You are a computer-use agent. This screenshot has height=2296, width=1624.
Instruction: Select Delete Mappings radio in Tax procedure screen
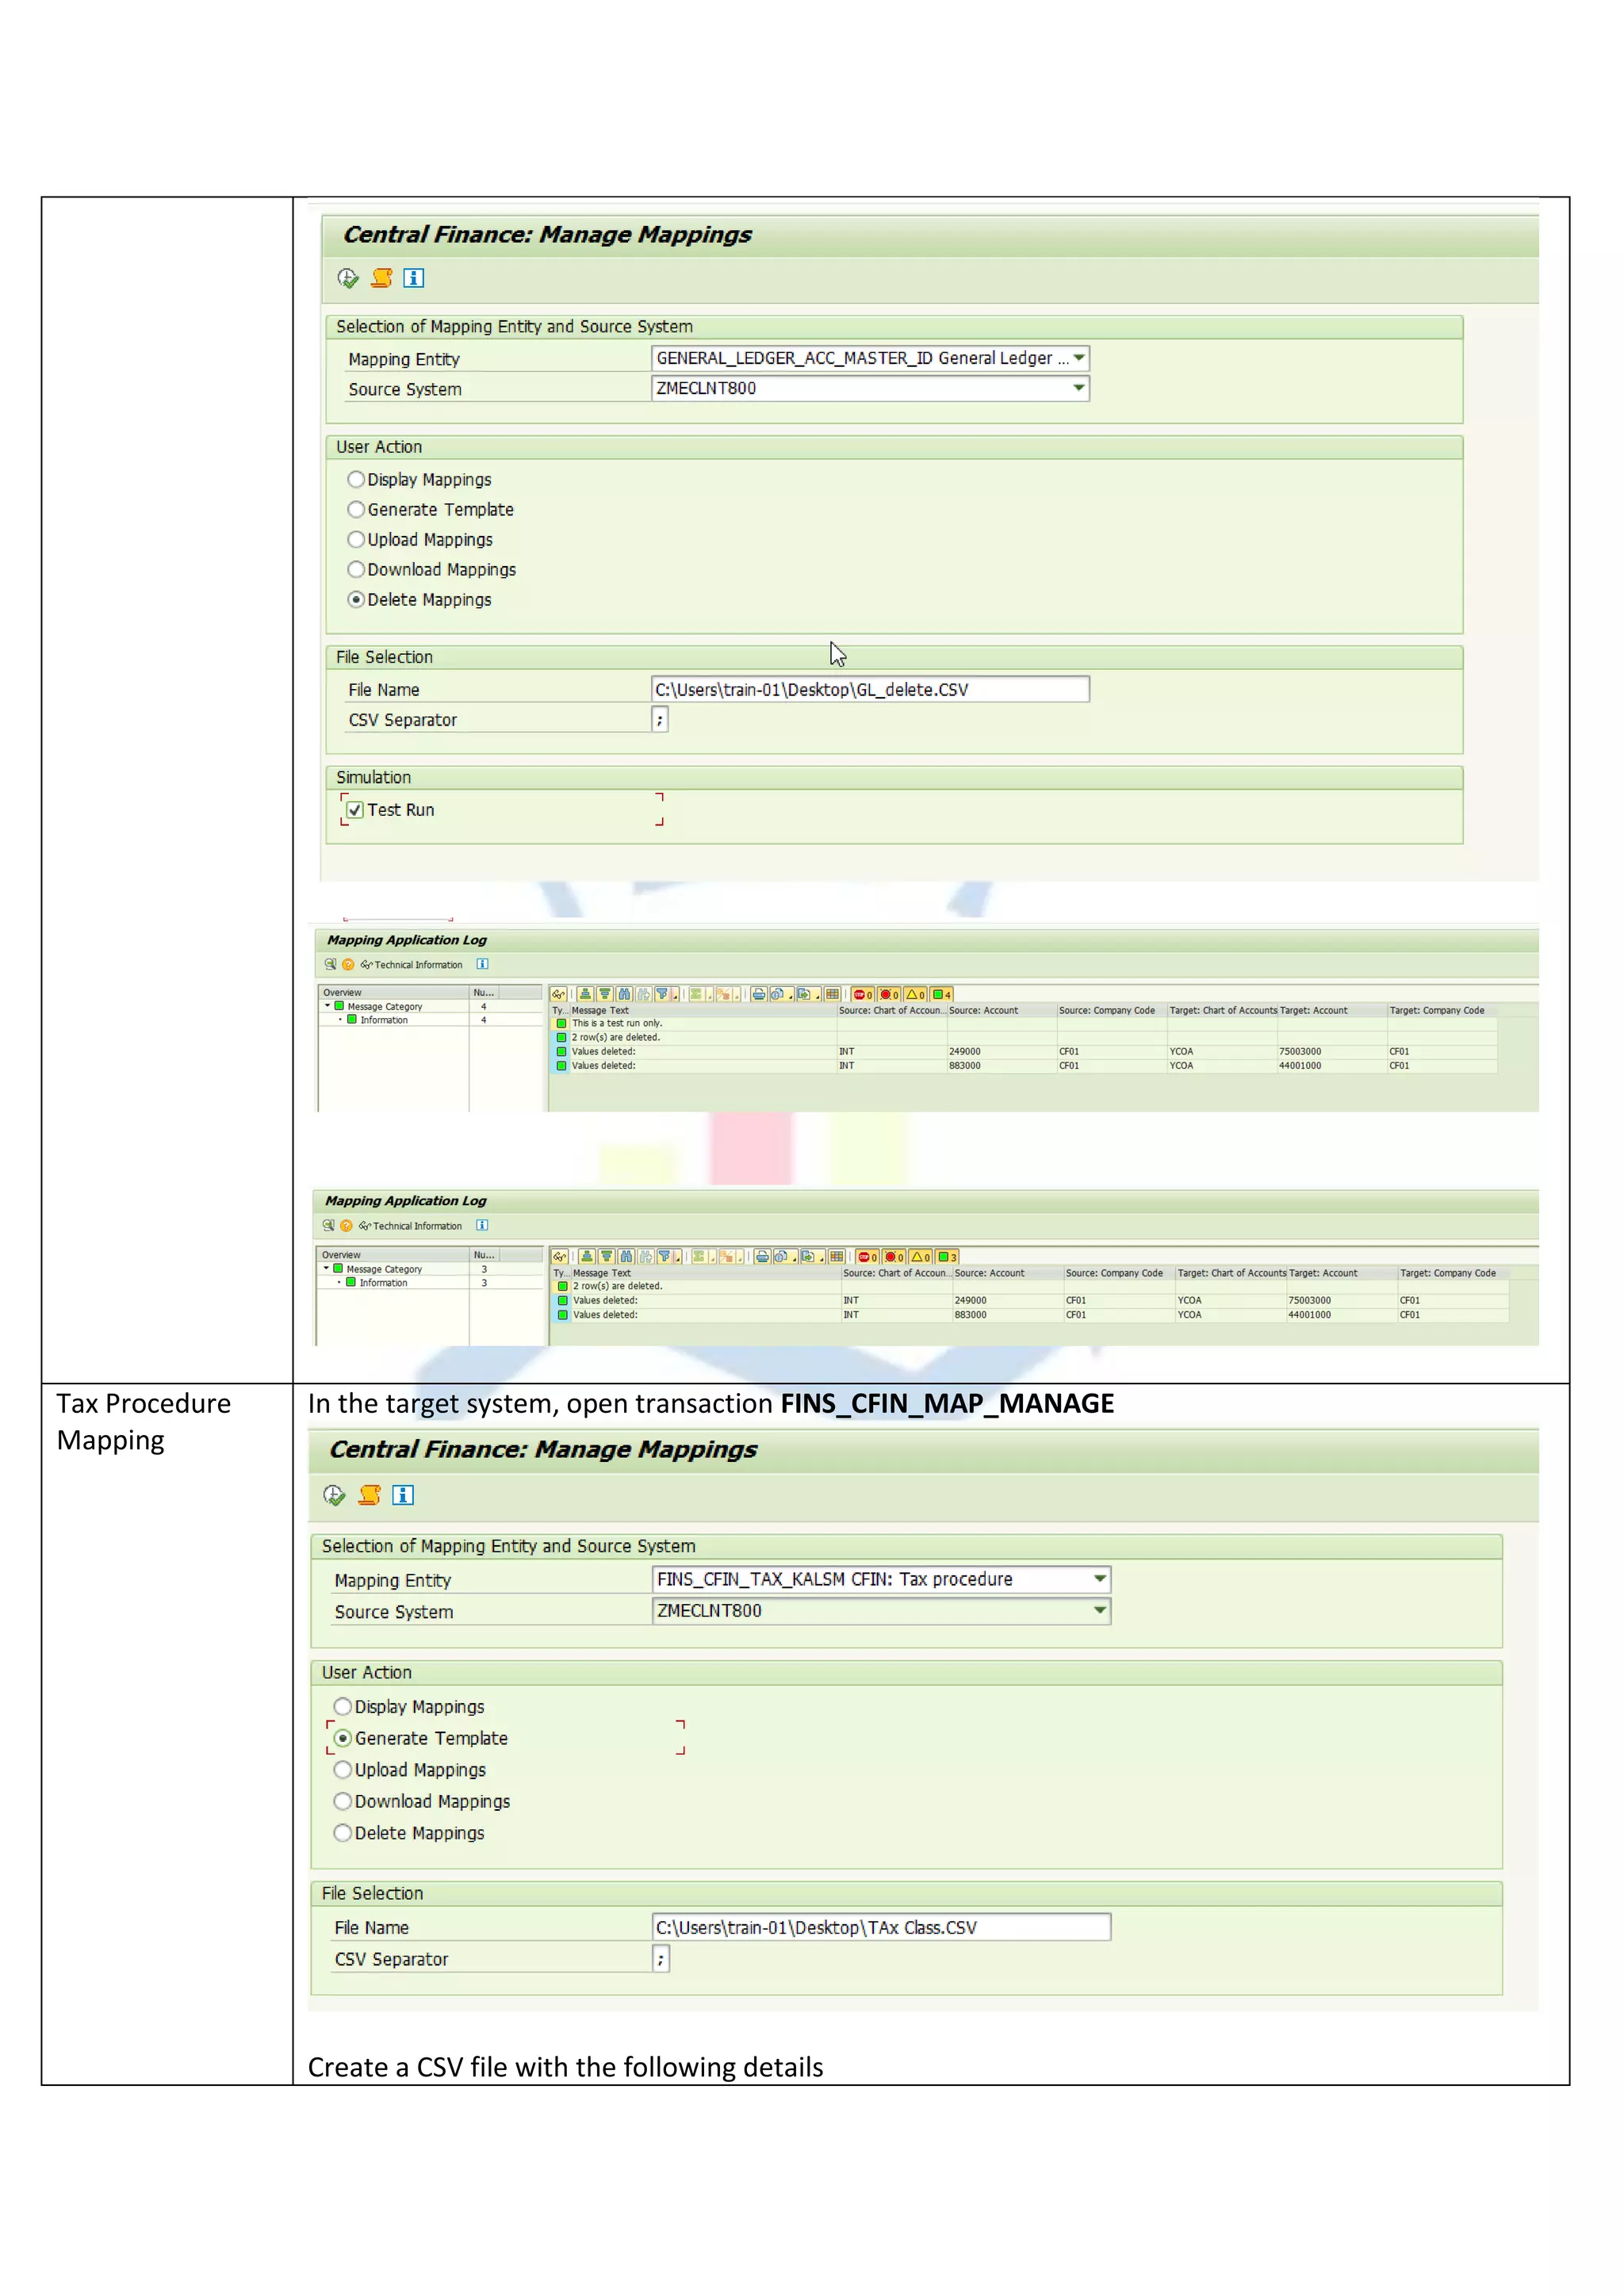(x=343, y=1832)
